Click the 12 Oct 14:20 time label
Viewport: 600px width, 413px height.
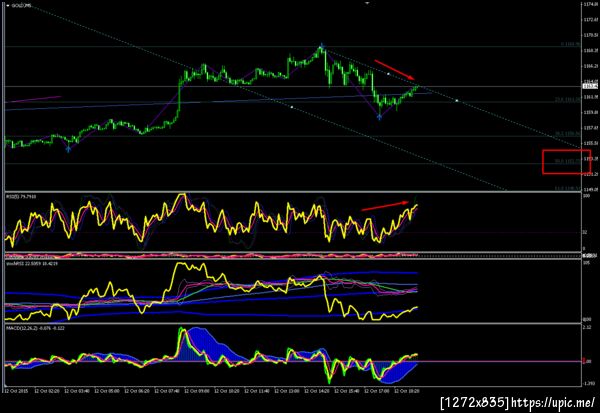point(317,391)
